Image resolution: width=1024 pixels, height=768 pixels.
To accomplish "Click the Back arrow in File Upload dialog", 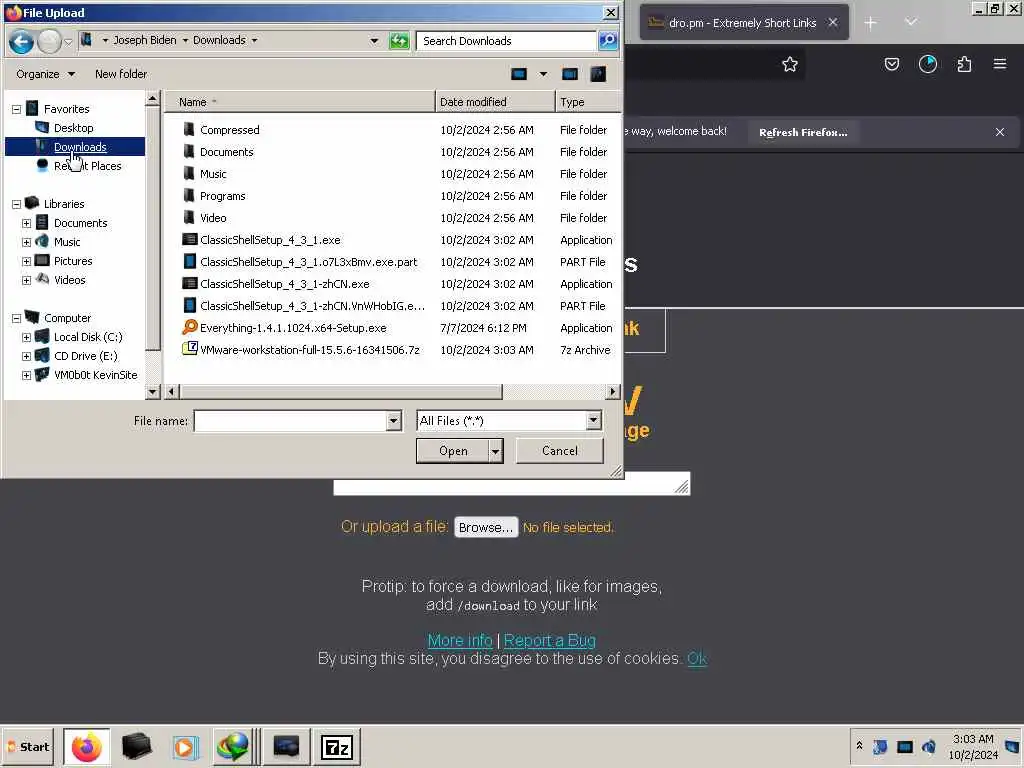I will [x=21, y=41].
